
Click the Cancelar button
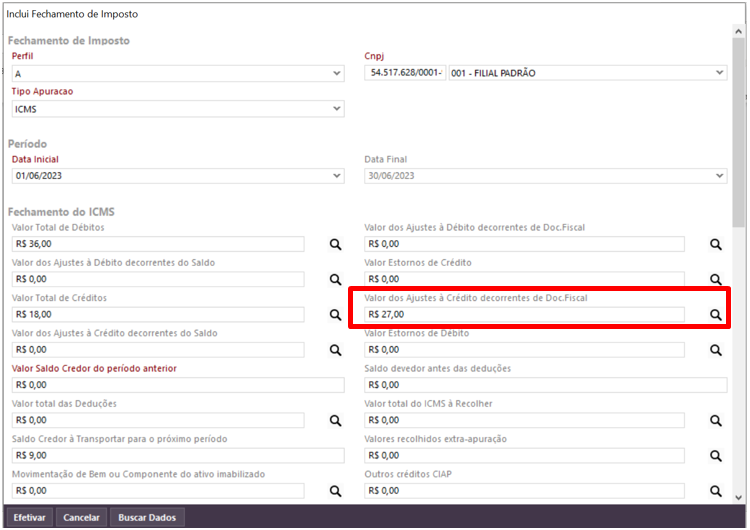tap(81, 518)
